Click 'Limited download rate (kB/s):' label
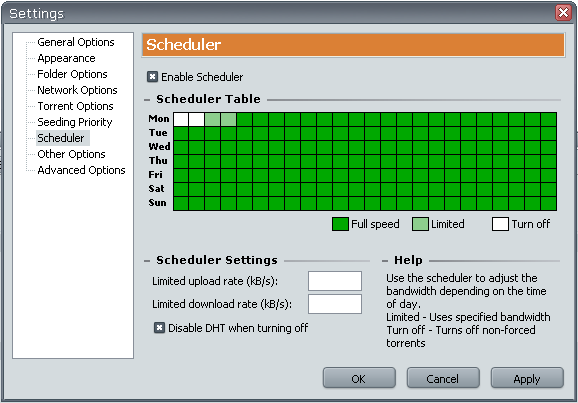Viewport: 578px width, 403px height. (x=222, y=304)
